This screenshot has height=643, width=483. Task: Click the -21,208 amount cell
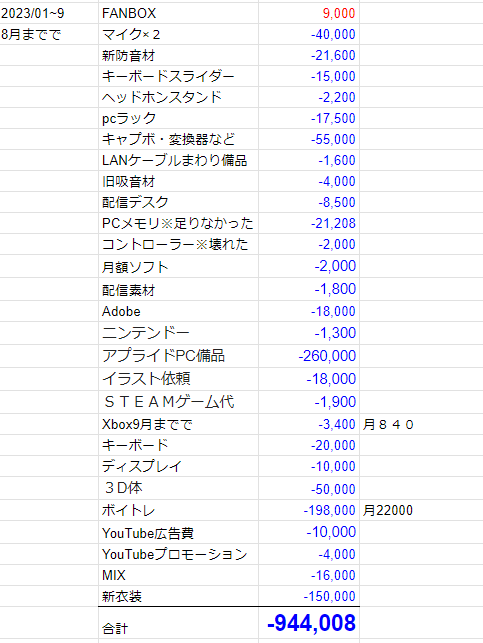[309, 223]
